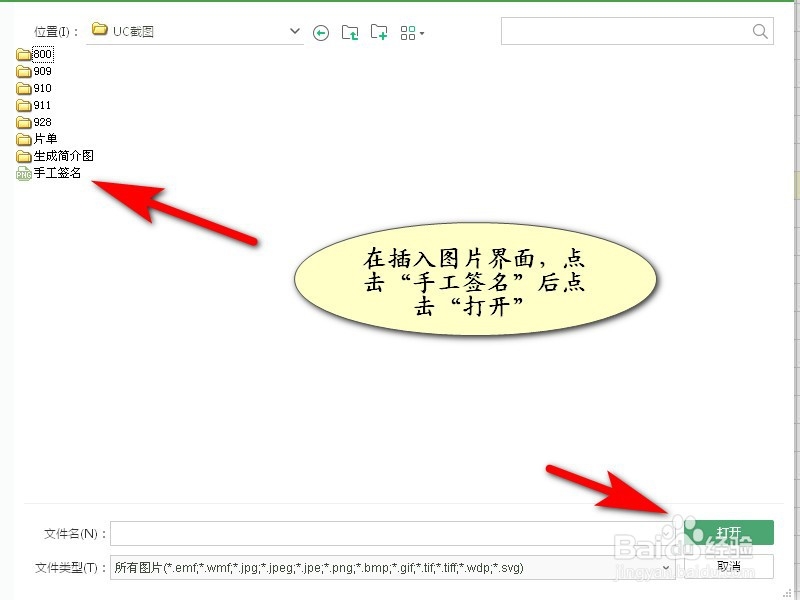Click the search magnifier icon
This screenshot has width=800, height=600.
coord(758,31)
